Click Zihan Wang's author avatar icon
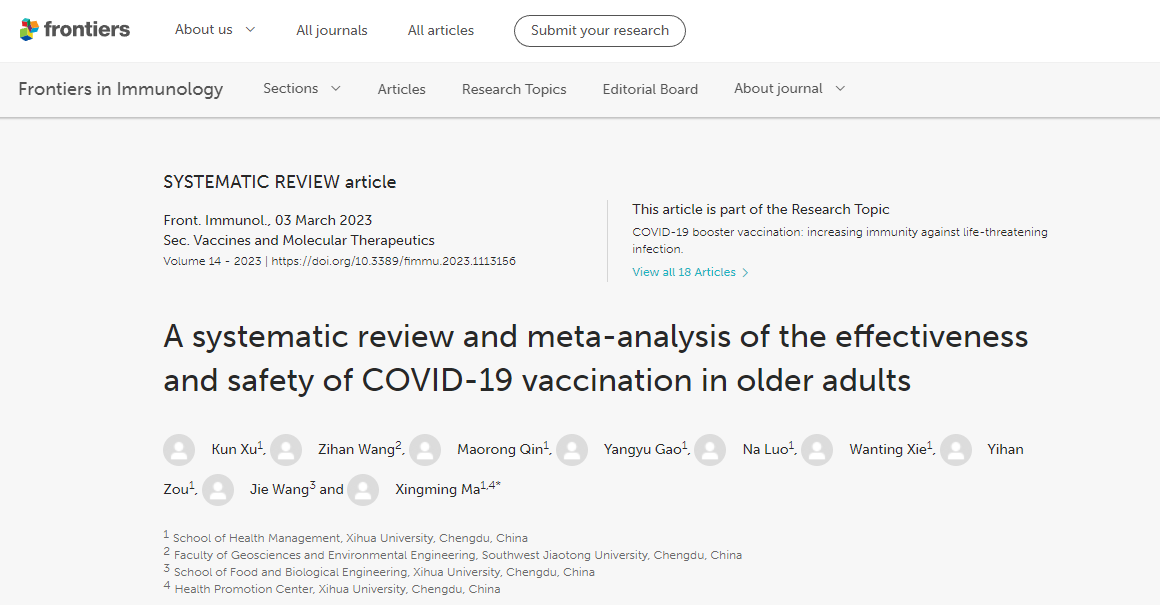Viewport: 1160px width, 605px height. pyautogui.click(x=286, y=450)
